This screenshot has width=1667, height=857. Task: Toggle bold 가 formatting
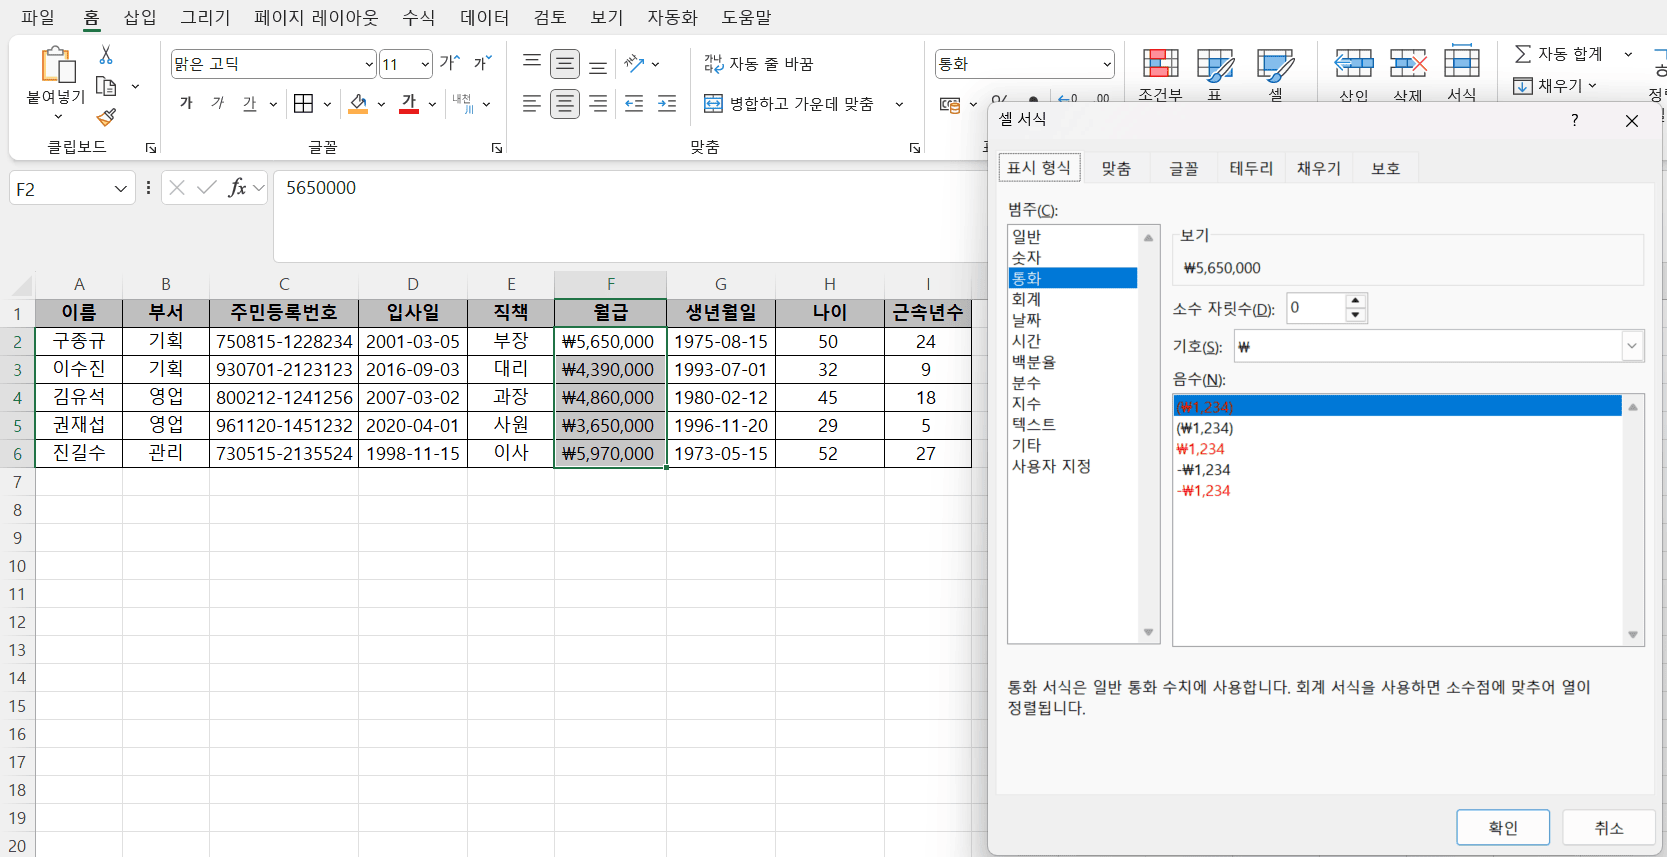click(x=186, y=103)
